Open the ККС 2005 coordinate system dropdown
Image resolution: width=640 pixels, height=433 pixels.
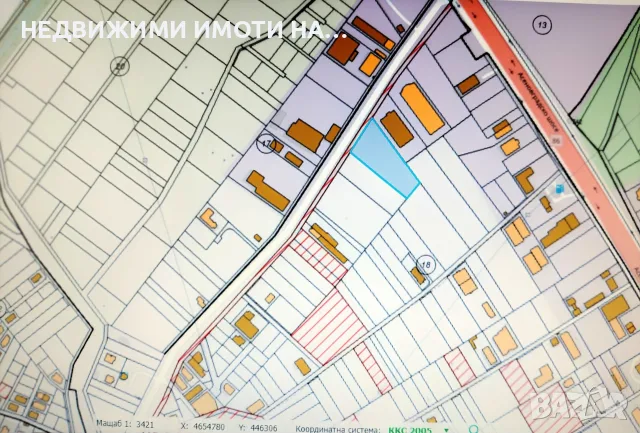(x=416, y=430)
